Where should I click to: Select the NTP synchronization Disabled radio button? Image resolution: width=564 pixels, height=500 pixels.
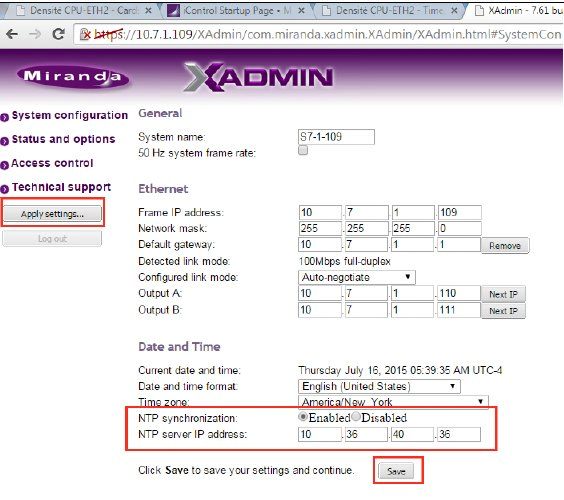click(x=356, y=417)
